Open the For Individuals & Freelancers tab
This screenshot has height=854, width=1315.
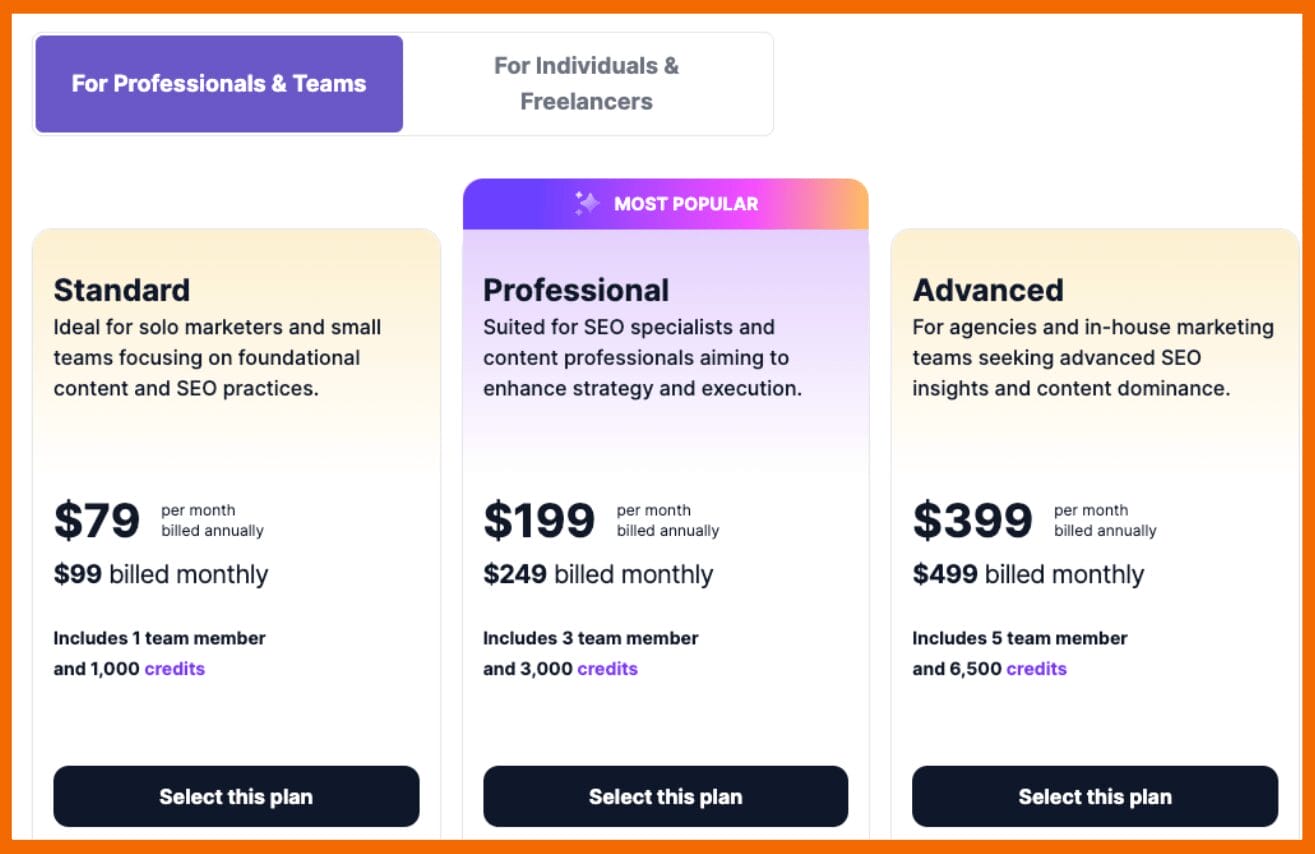point(586,84)
